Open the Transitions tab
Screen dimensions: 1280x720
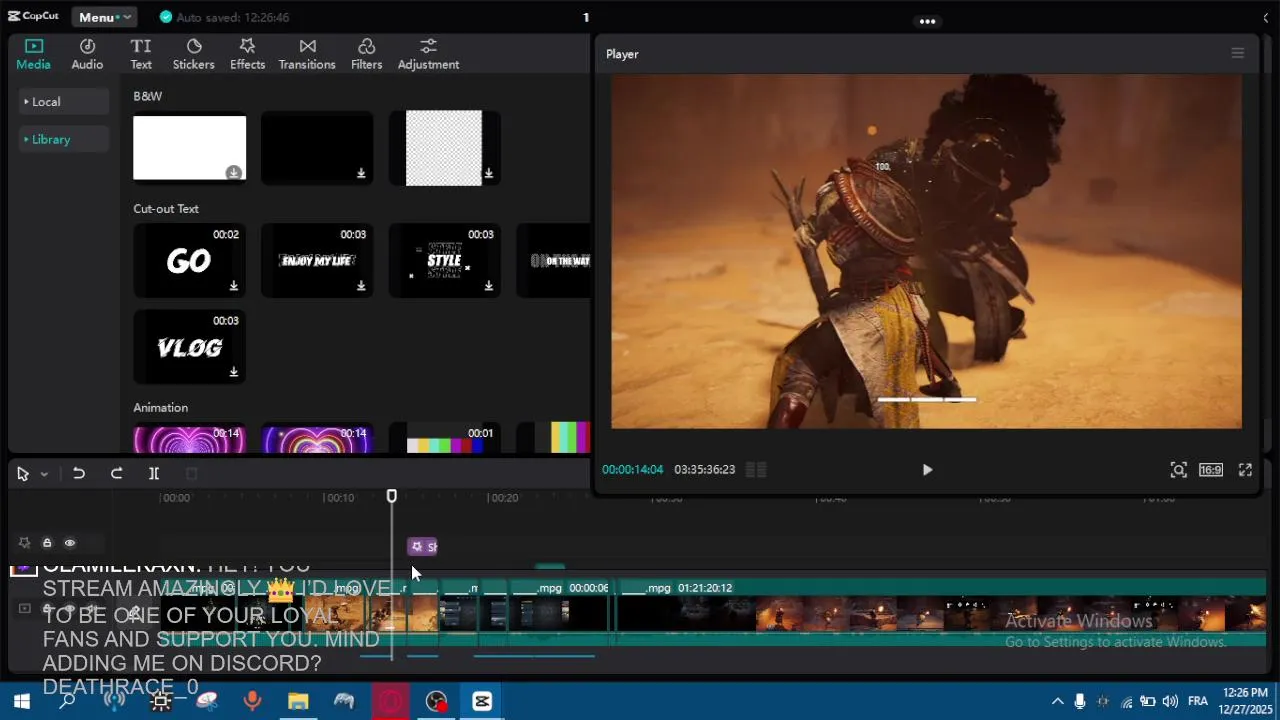pyautogui.click(x=307, y=54)
